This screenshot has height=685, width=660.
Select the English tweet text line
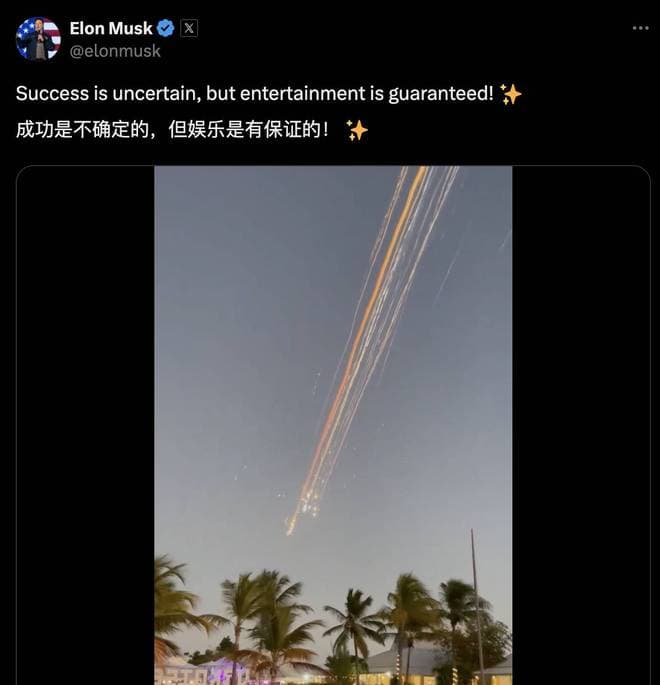click(x=269, y=93)
